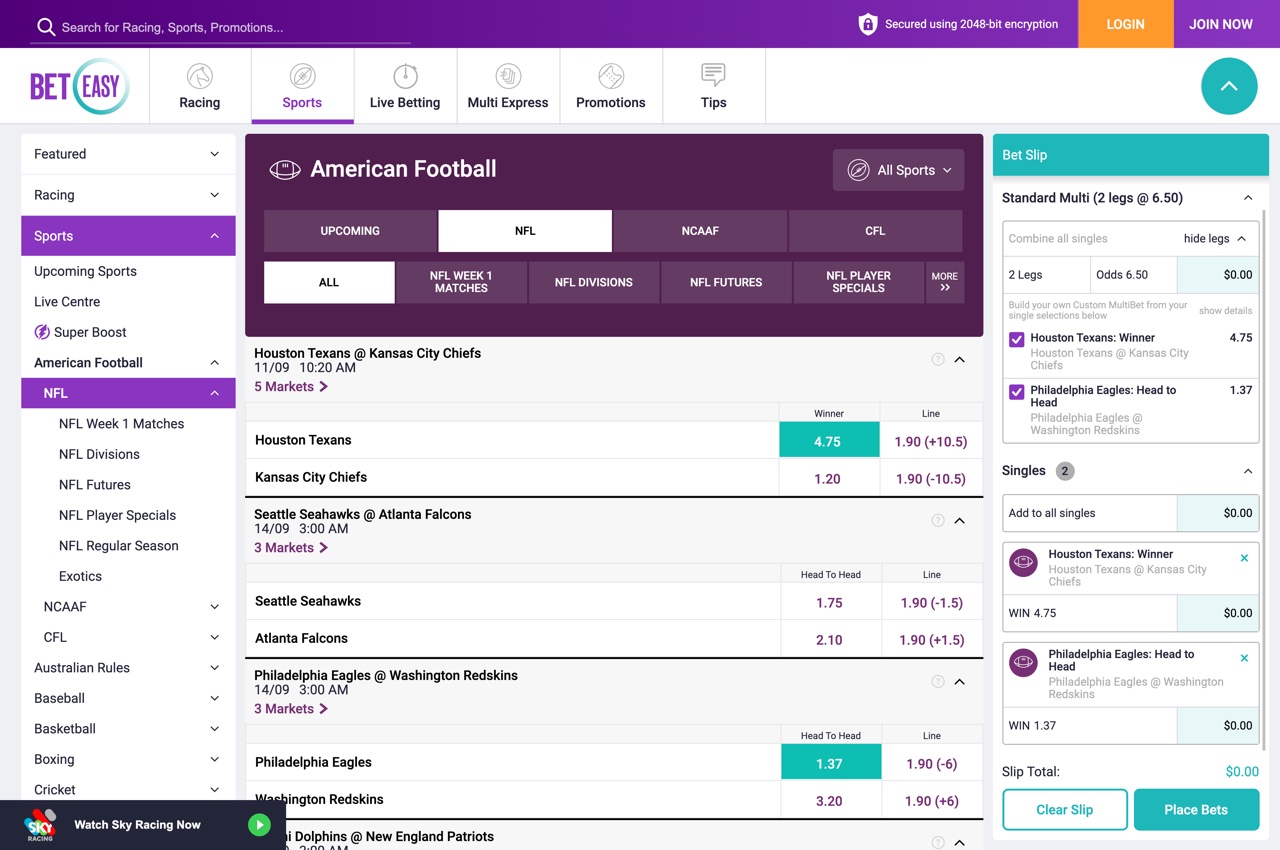Click football icon on Houston Texans single
This screenshot has width=1280, height=850.
tap(1024, 562)
